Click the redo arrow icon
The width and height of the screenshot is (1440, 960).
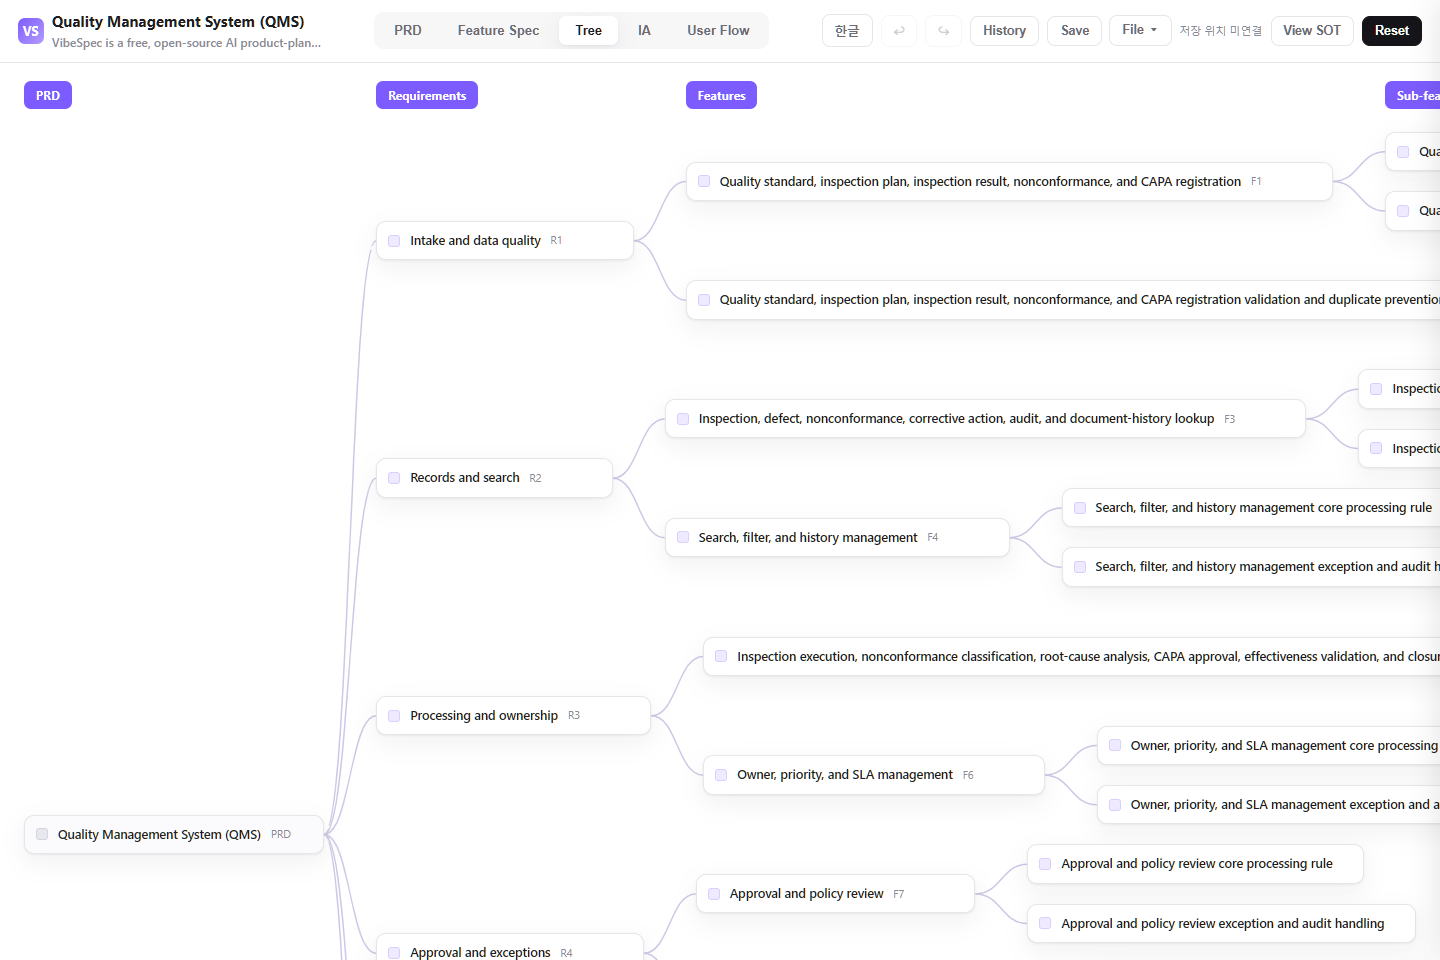point(943,31)
